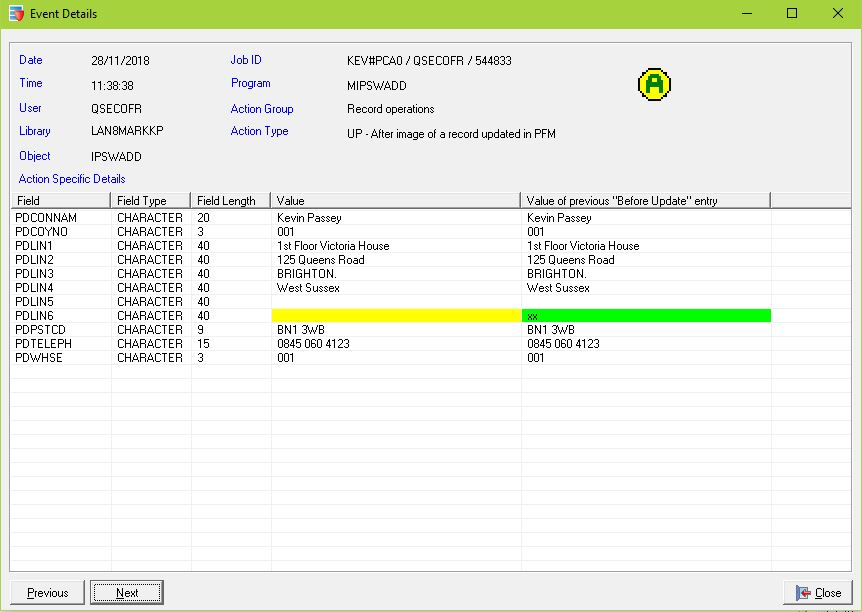Select the PDWHSE field row
The width and height of the screenshot is (862, 612).
[x=39, y=358]
